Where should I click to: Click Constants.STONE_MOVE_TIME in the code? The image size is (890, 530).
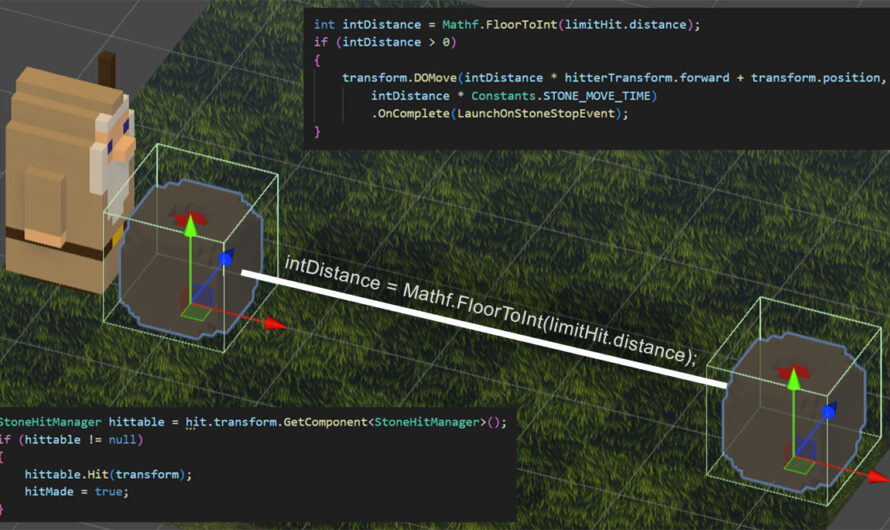click(x=561, y=96)
